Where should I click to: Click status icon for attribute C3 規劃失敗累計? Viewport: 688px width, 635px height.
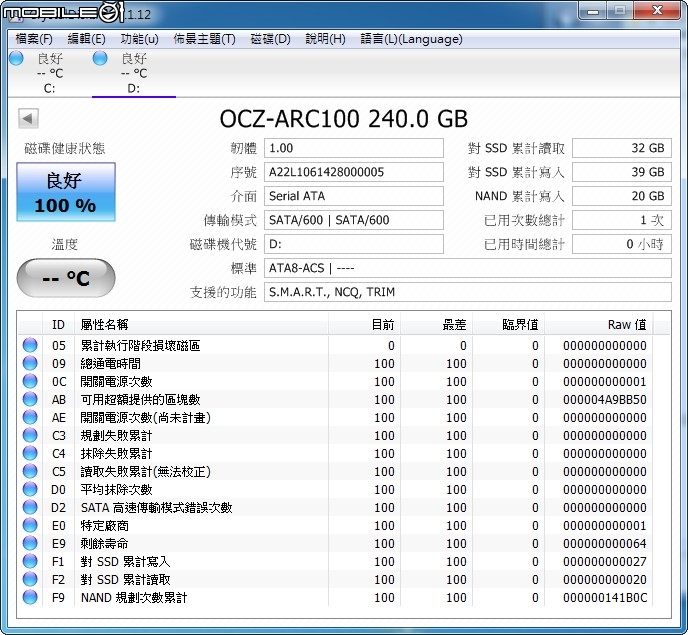click(x=30, y=435)
